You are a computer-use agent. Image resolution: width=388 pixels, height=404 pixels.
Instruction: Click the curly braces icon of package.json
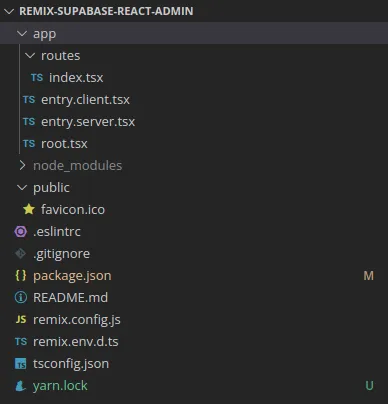pos(21,276)
